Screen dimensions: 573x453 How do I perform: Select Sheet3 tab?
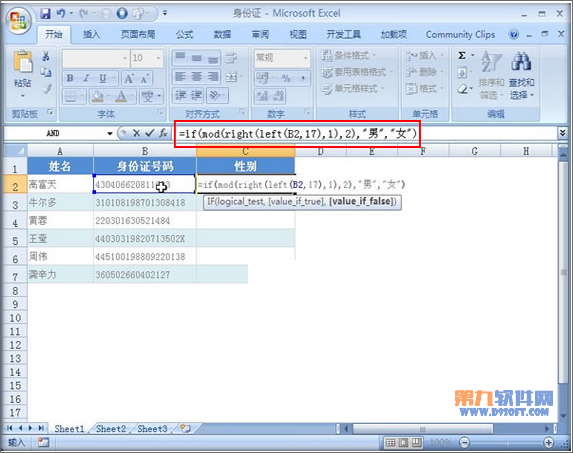tap(152, 429)
